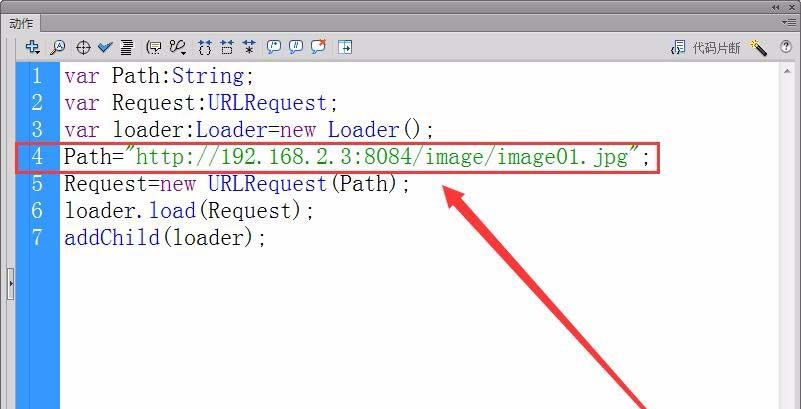Image resolution: width=801 pixels, height=409 pixels.
Task: Open the add new script item menu
Action: click(x=32, y=47)
